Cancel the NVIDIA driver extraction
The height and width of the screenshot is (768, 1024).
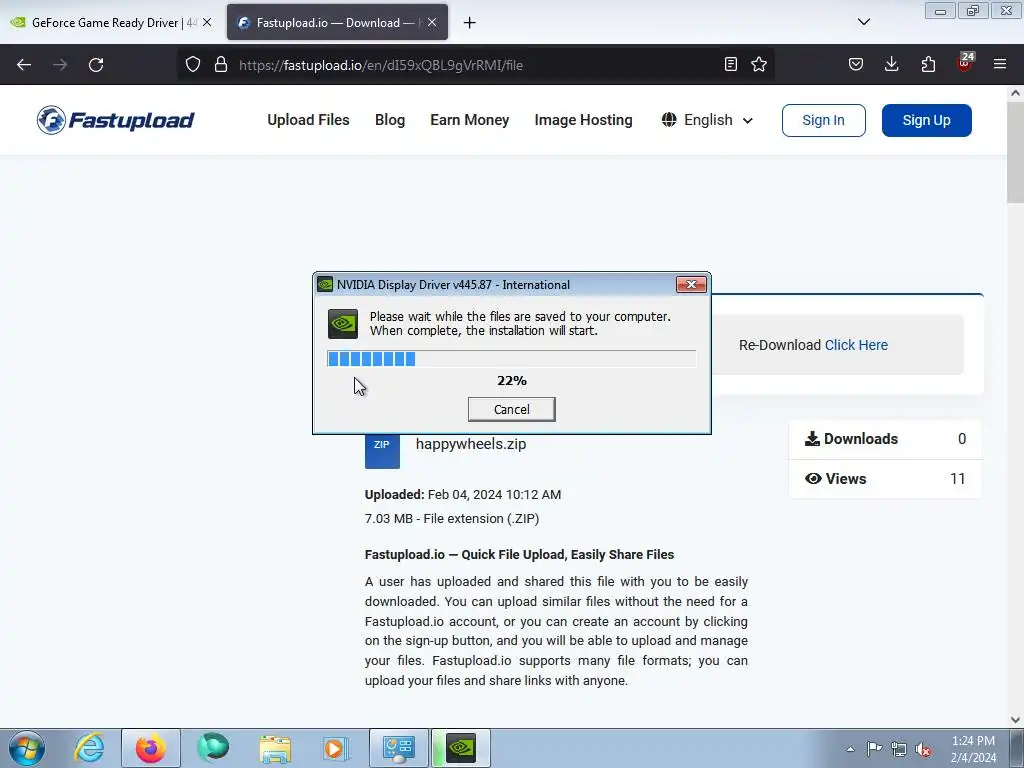pos(511,409)
